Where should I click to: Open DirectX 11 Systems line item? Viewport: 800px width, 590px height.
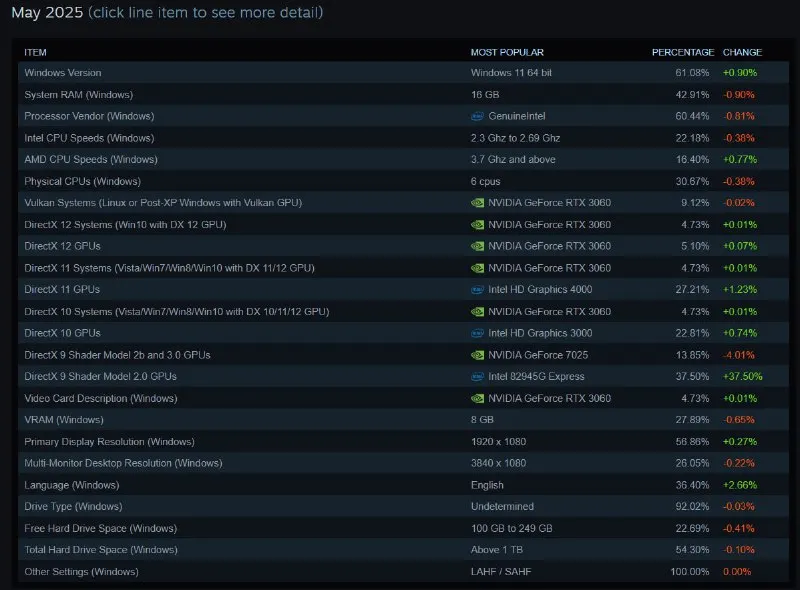click(403, 268)
